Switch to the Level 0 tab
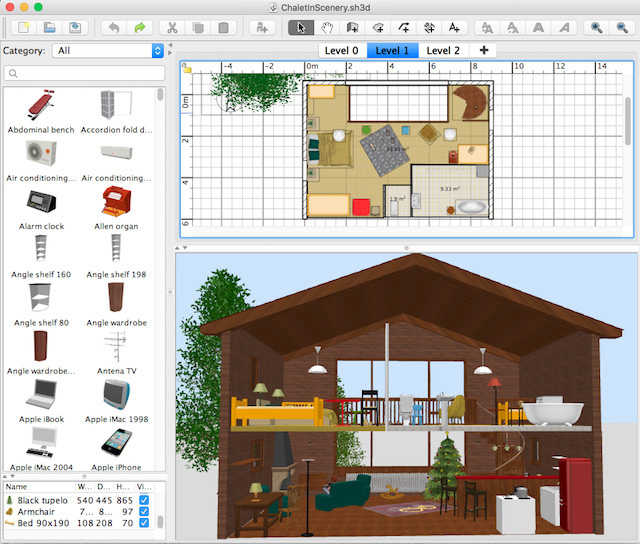This screenshot has width=640, height=544. [x=342, y=50]
